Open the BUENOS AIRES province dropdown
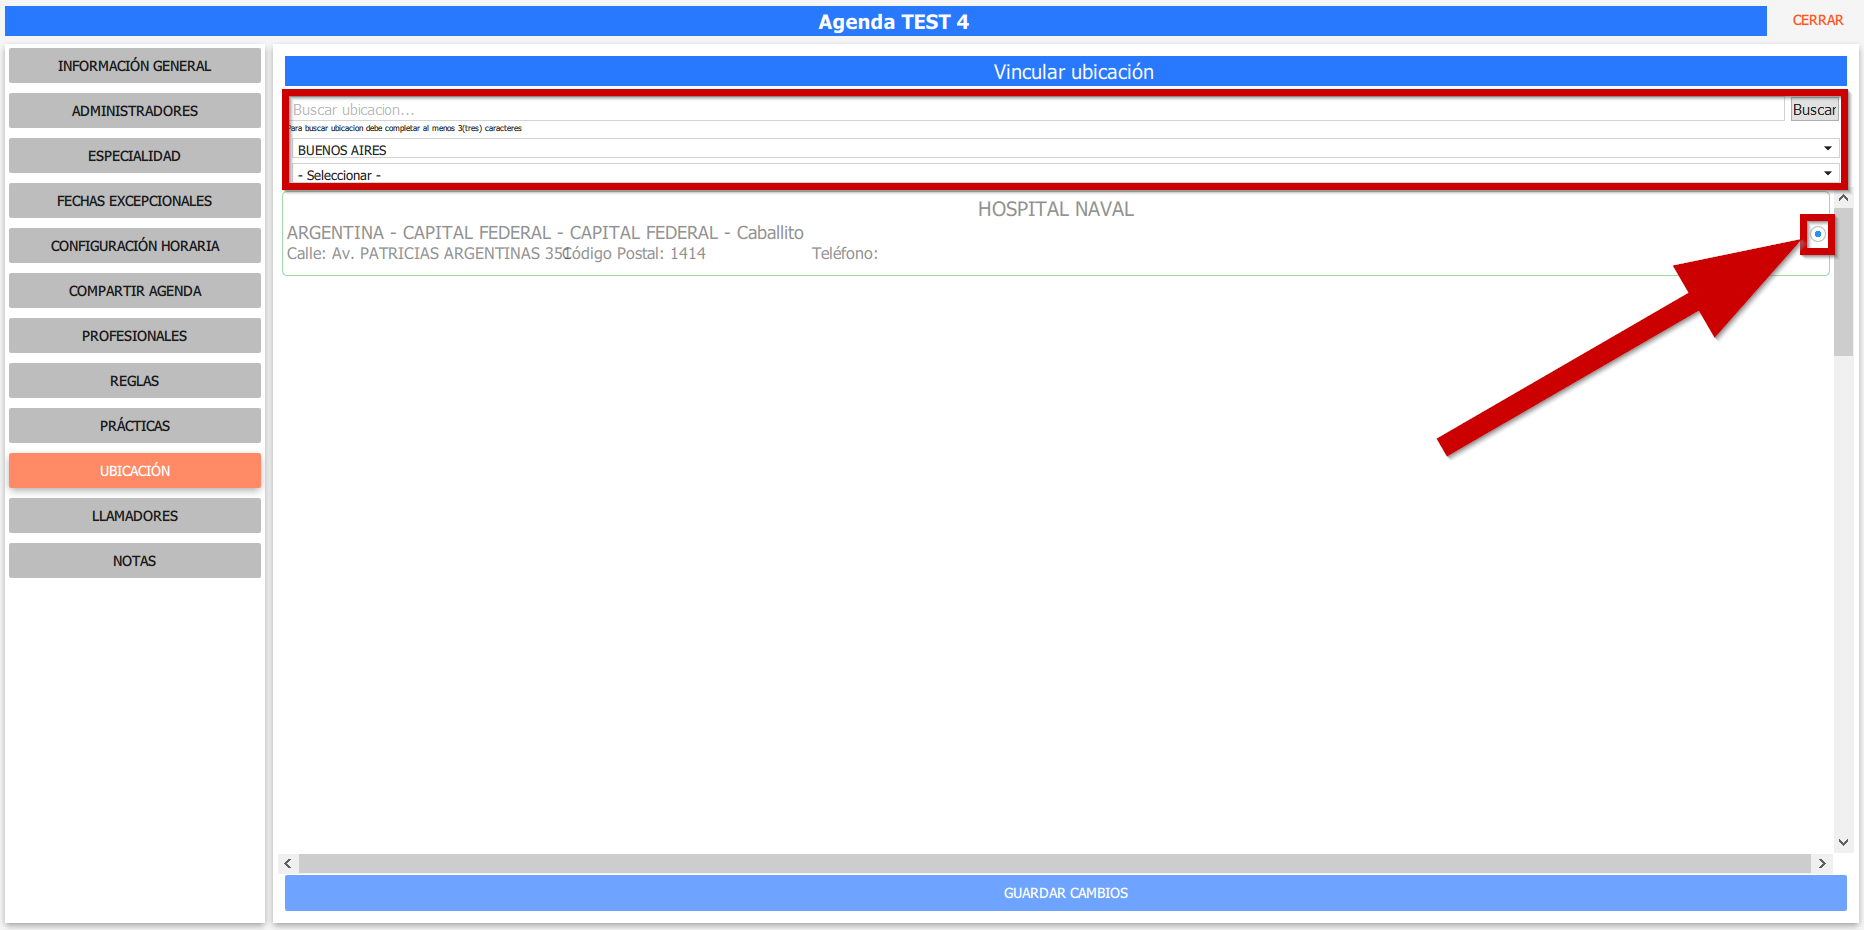1864x930 pixels. pyautogui.click(x=1065, y=149)
